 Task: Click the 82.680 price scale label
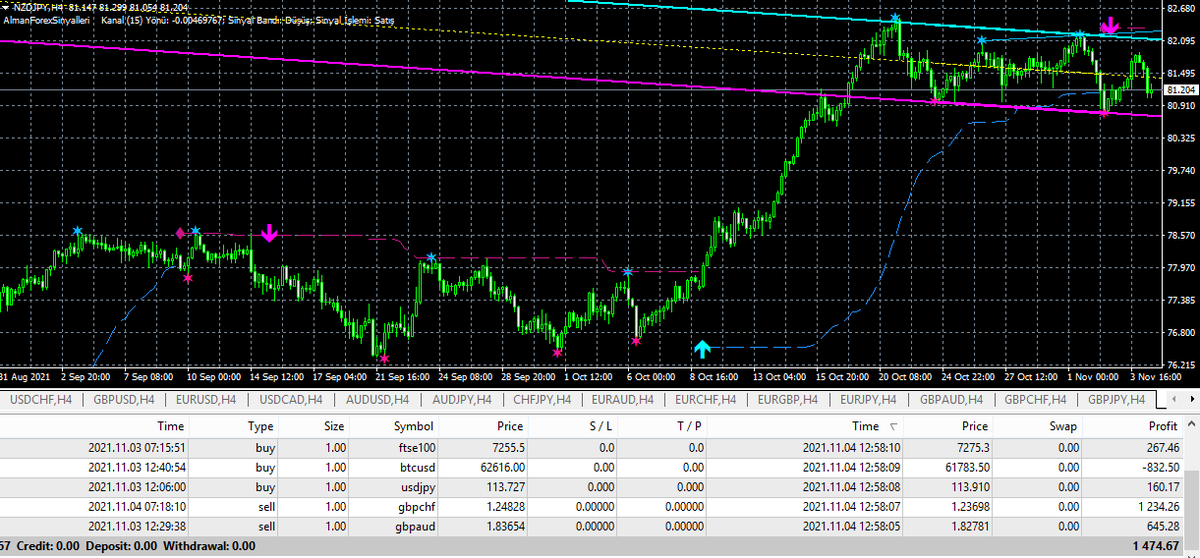point(1181,9)
